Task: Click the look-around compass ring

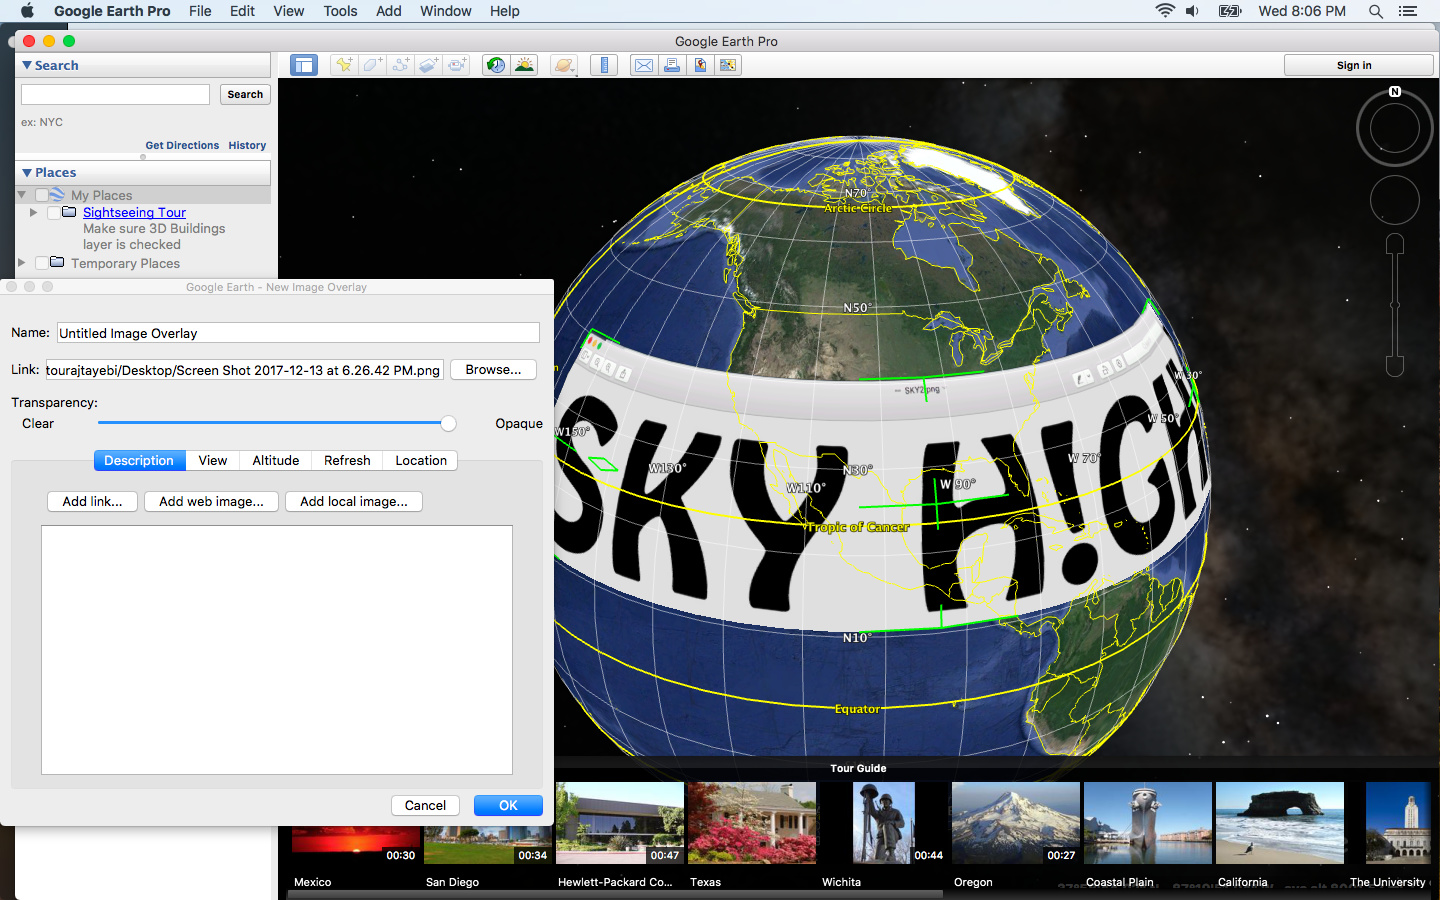Action: (x=1395, y=130)
